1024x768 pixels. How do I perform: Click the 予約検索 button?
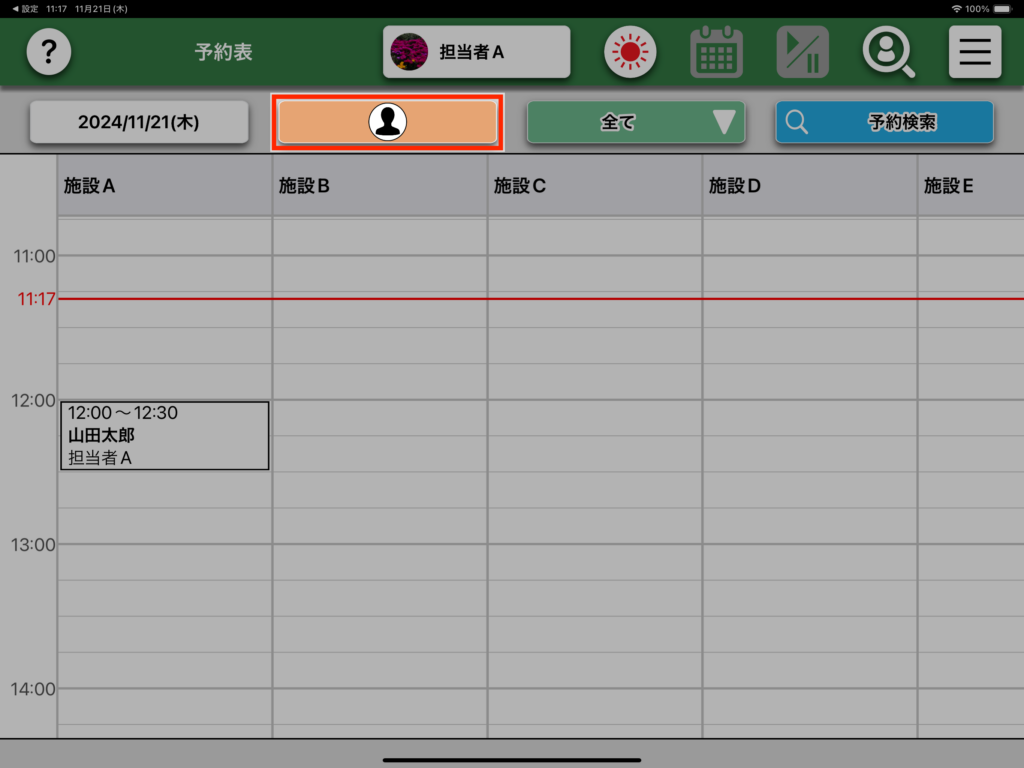point(884,122)
